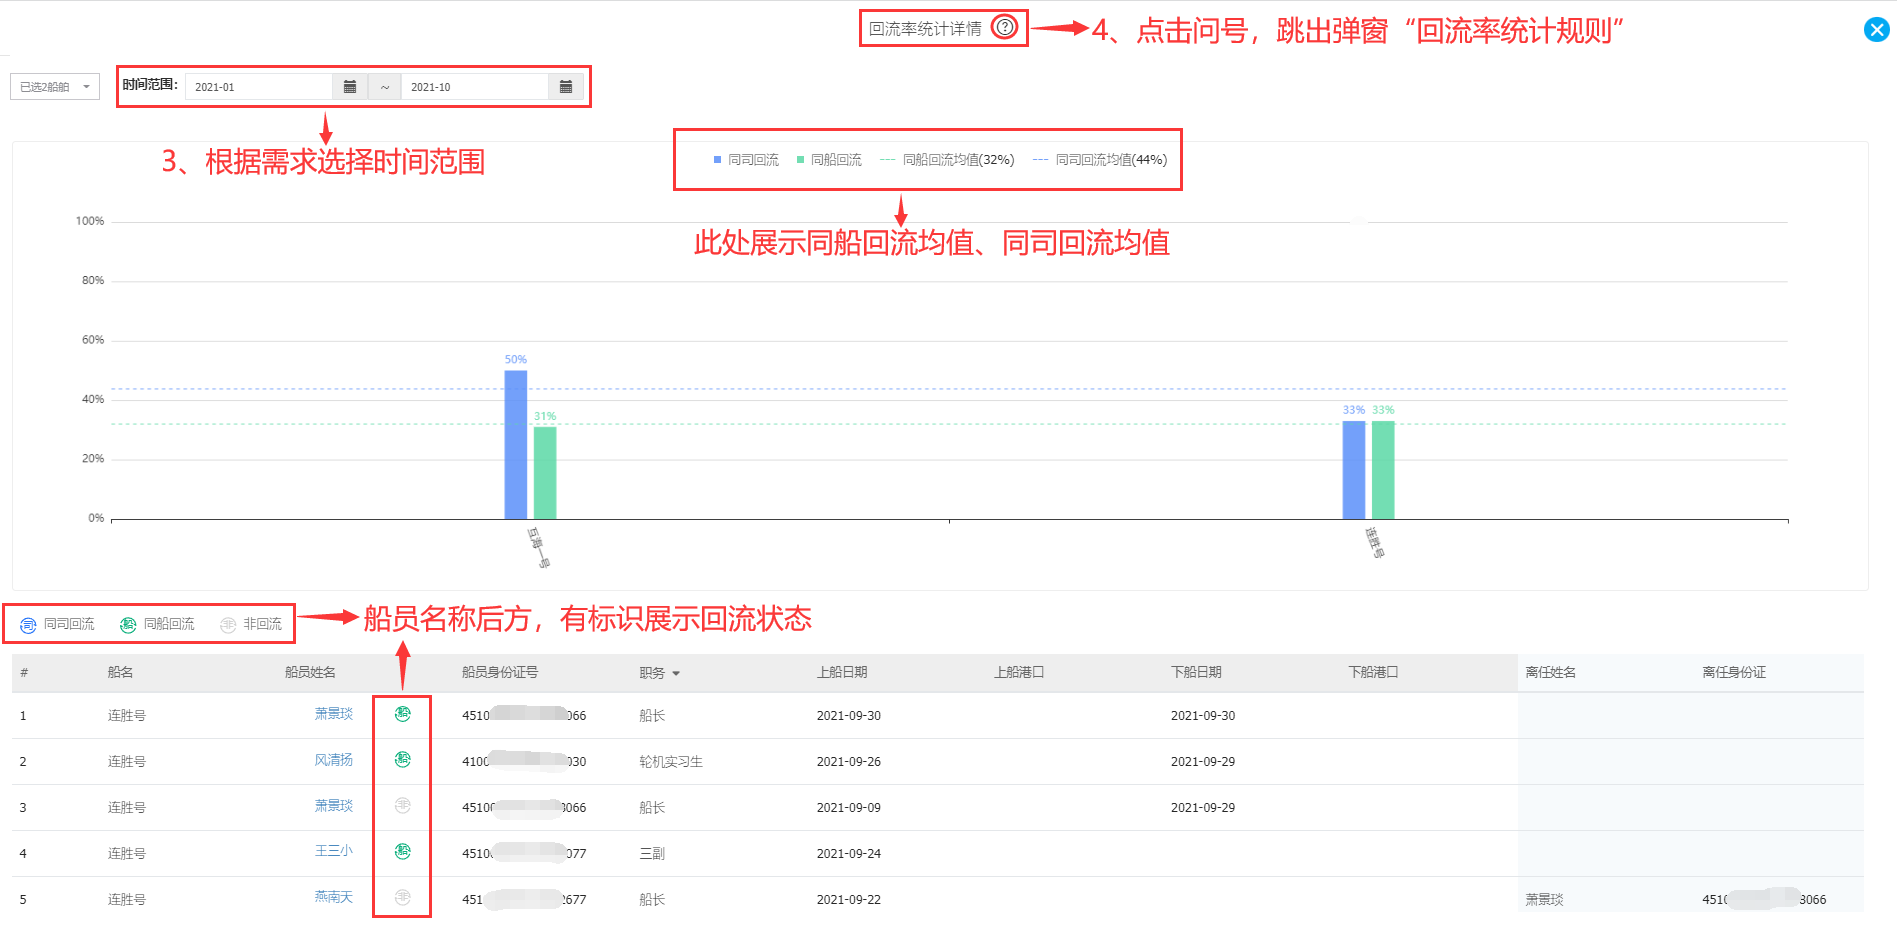Click the start date field 2021-01
This screenshot has height=937, width=1897.
(258, 87)
